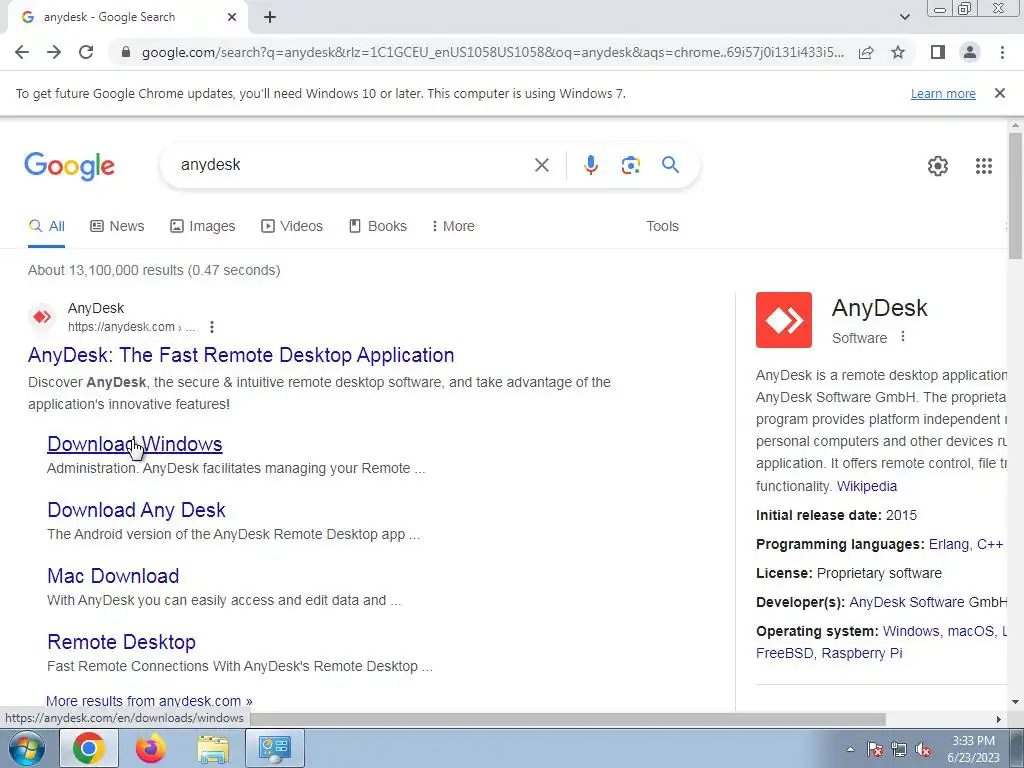
Task: Click the Google logo
Action: coord(69,166)
